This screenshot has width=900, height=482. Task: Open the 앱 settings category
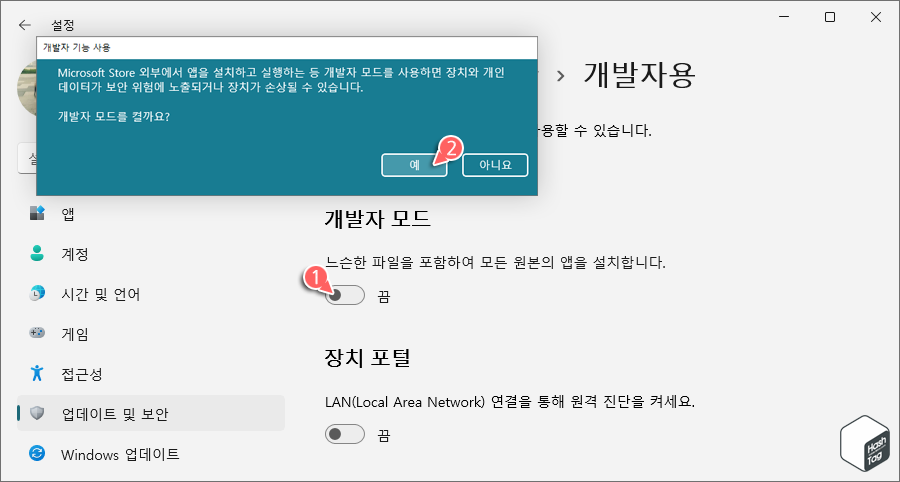click(151, 215)
